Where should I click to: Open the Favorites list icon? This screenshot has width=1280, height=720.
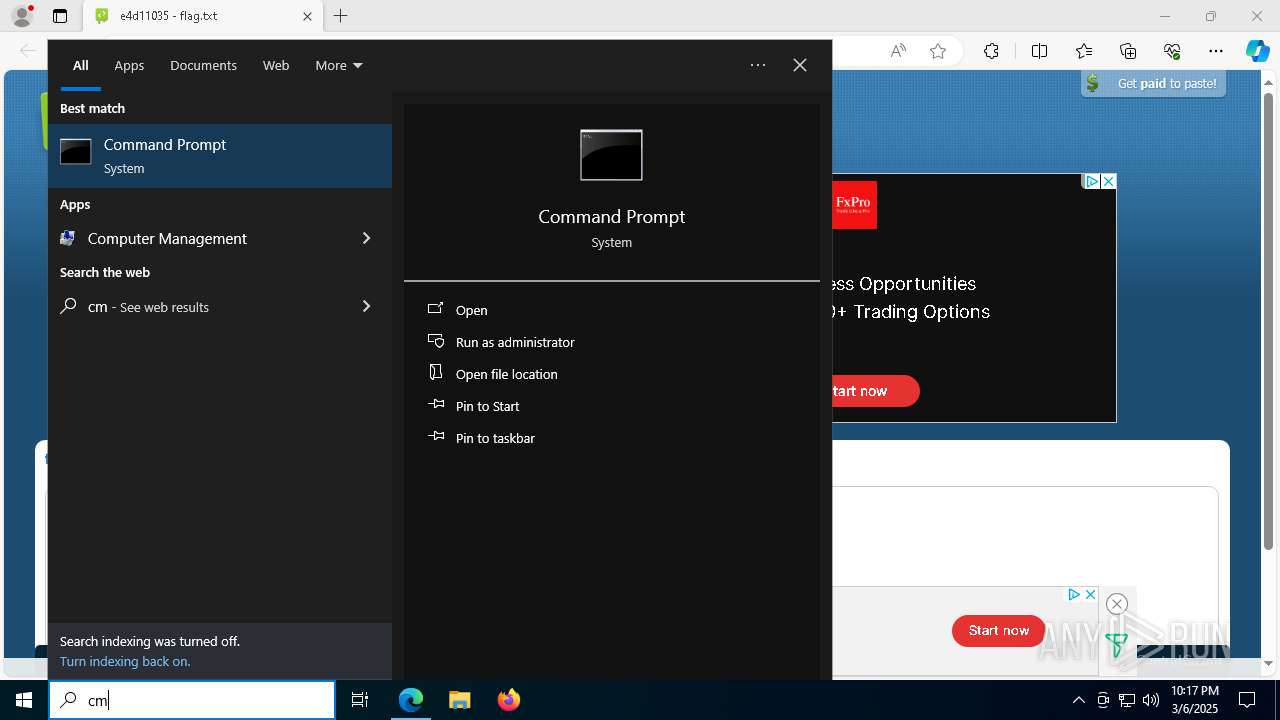(1084, 51)
